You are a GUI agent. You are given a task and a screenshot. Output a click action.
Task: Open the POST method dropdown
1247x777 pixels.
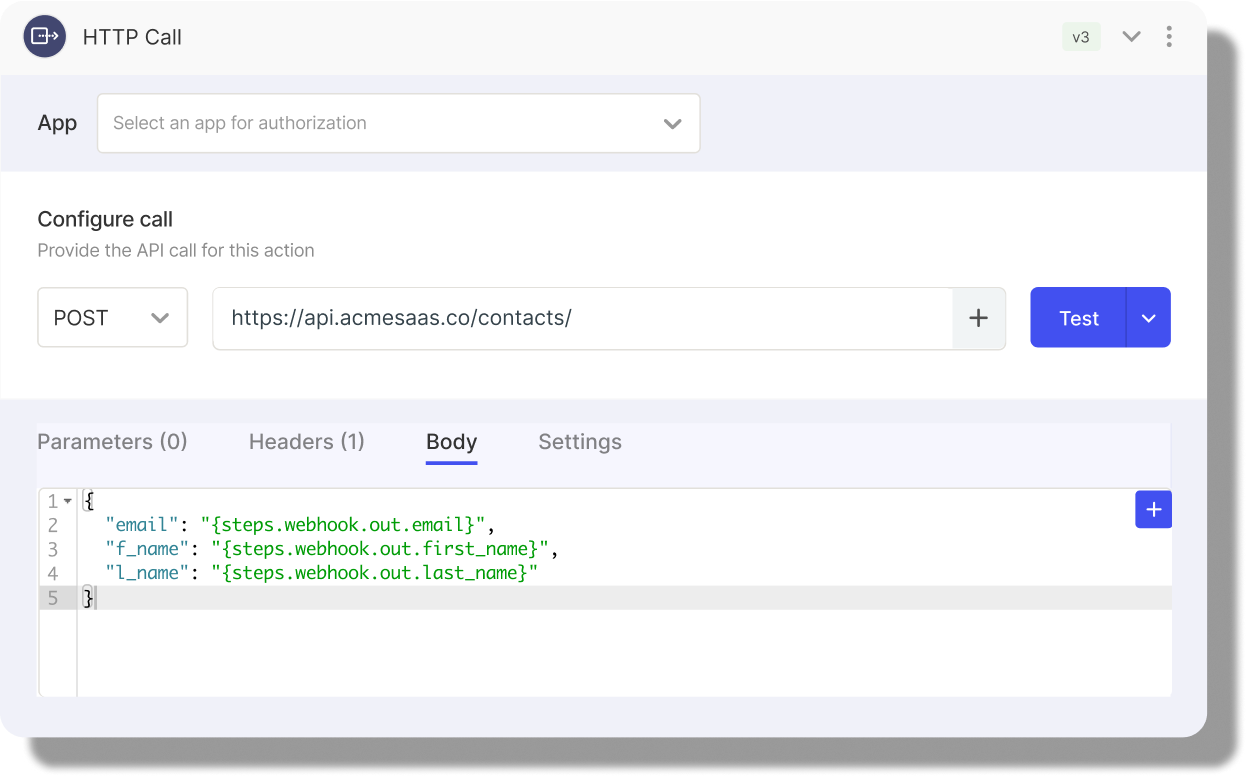click(112, 318)
